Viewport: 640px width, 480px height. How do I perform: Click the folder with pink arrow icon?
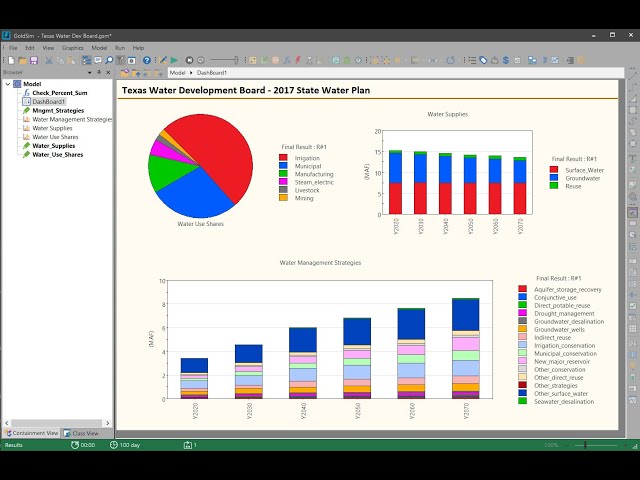click(x=124, y=73)
